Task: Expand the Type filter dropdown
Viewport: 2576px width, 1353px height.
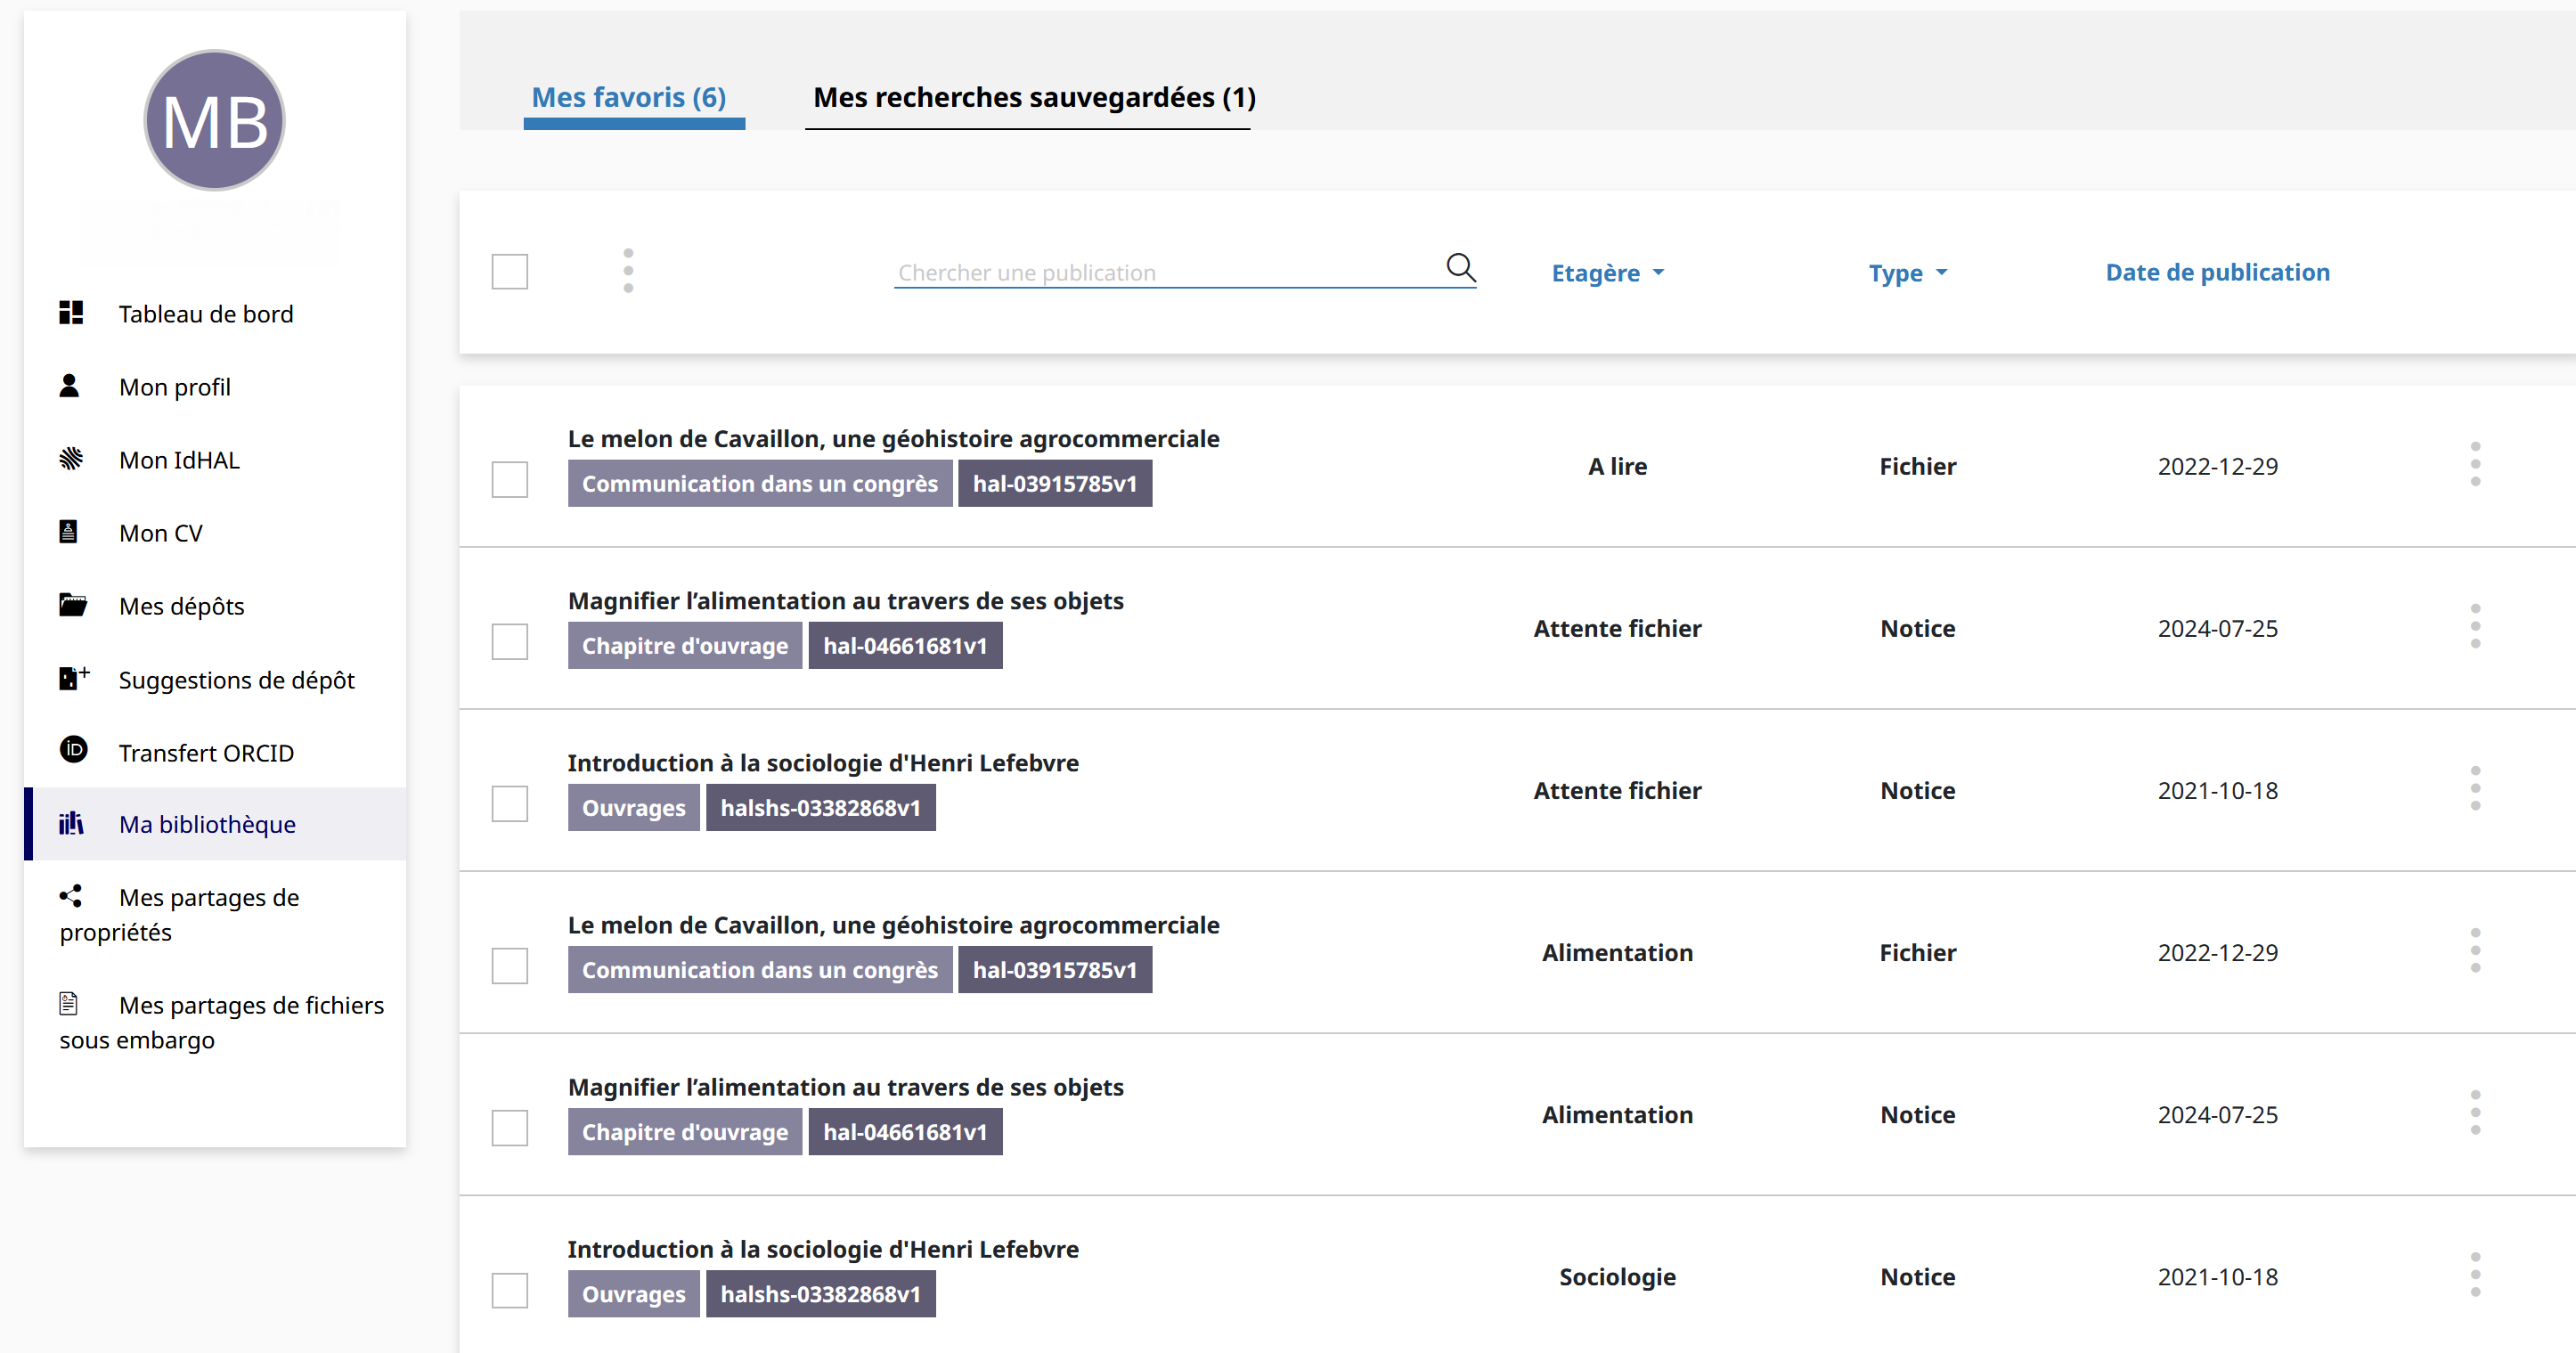Action: 1907,273
